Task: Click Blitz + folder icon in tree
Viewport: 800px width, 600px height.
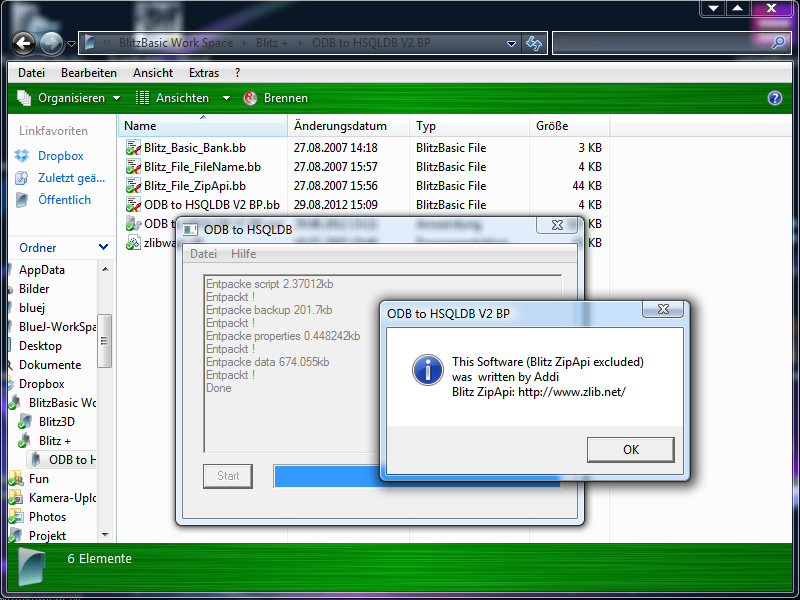Action: (x=24, y=440)
